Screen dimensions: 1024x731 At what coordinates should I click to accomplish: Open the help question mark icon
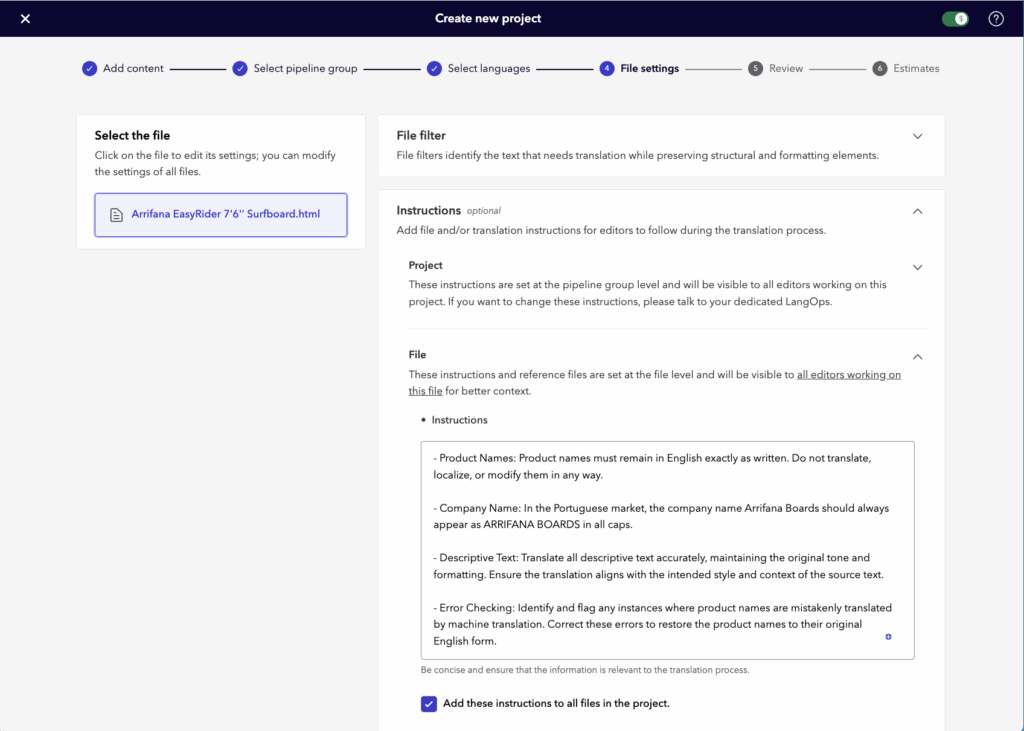click(995, 19)
